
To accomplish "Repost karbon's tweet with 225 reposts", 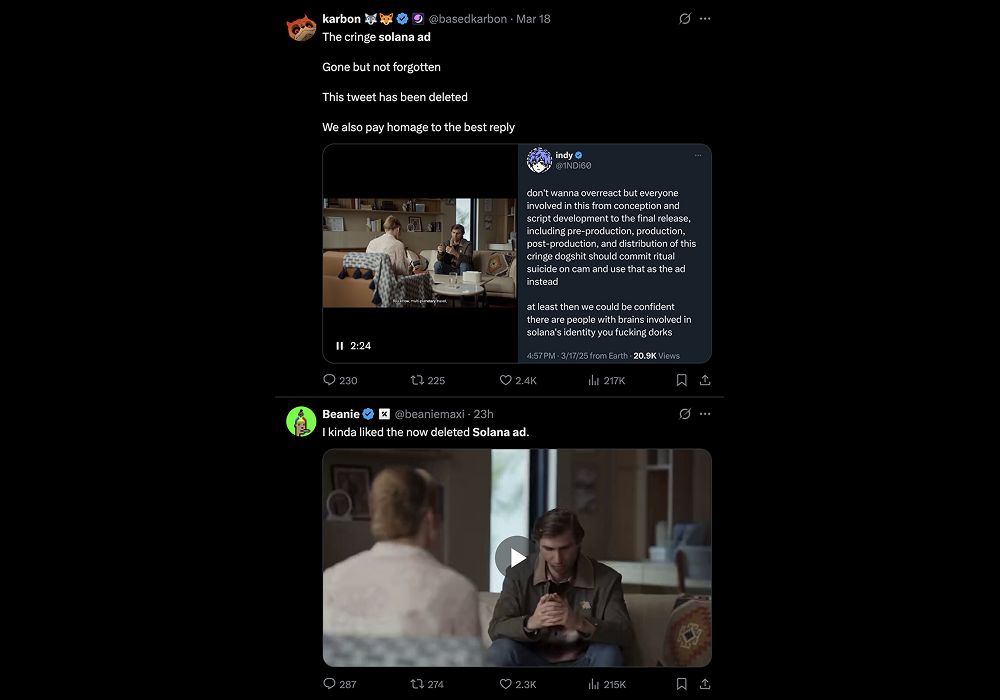I will click(418, 380).
